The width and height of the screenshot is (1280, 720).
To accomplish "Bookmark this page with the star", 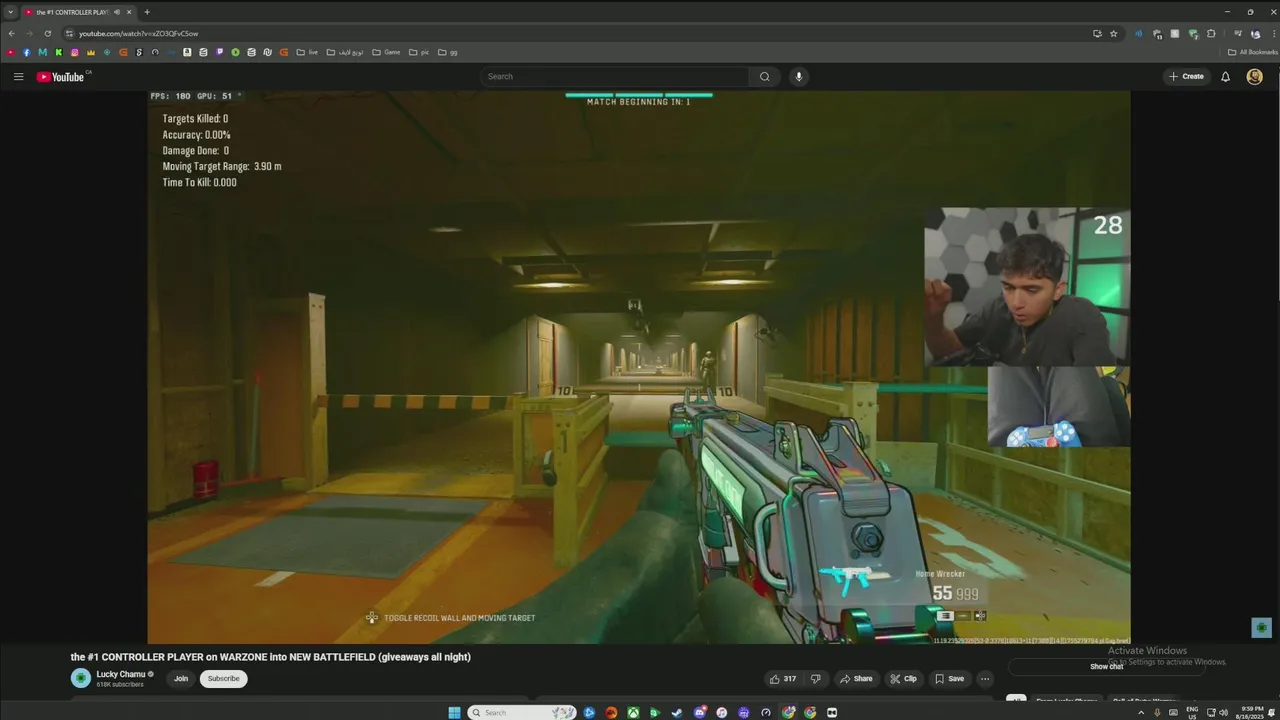I will click(1114, 34).
